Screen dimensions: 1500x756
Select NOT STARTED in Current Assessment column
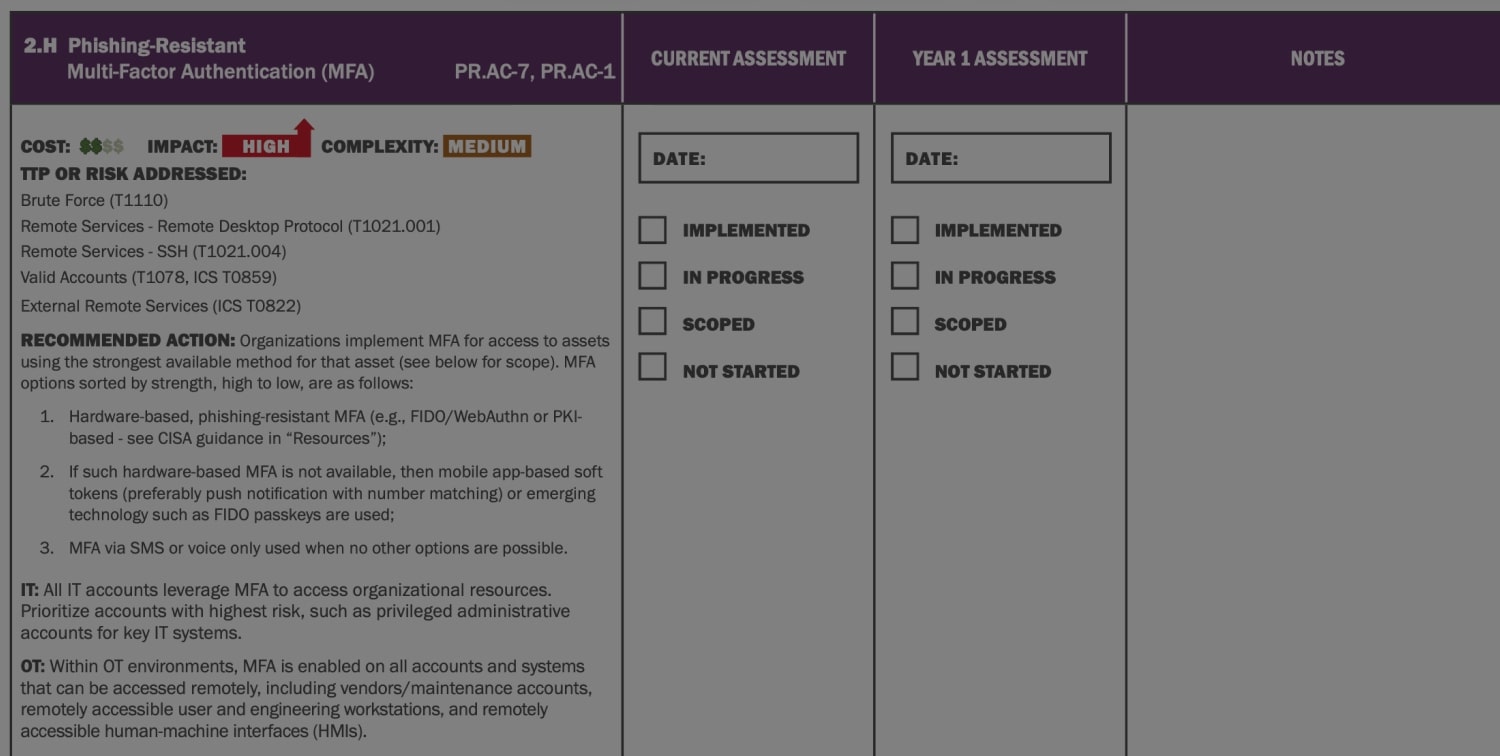(652, 368)
